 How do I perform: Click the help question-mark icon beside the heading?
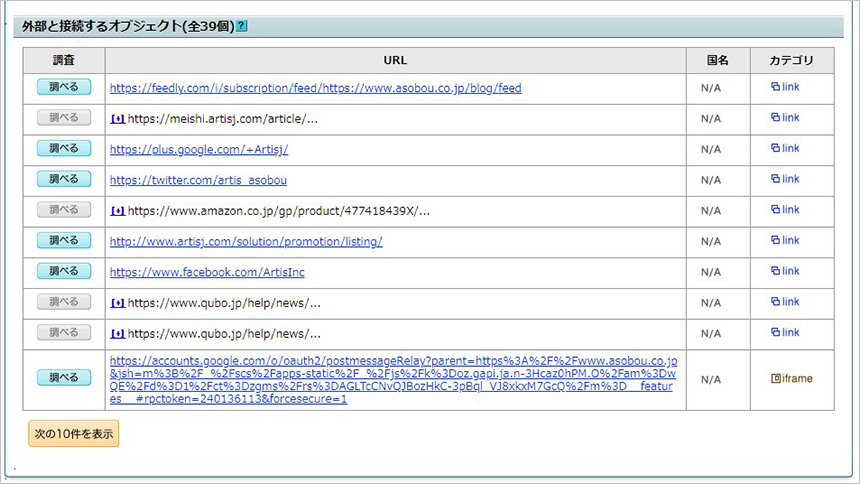coord(241,26)
